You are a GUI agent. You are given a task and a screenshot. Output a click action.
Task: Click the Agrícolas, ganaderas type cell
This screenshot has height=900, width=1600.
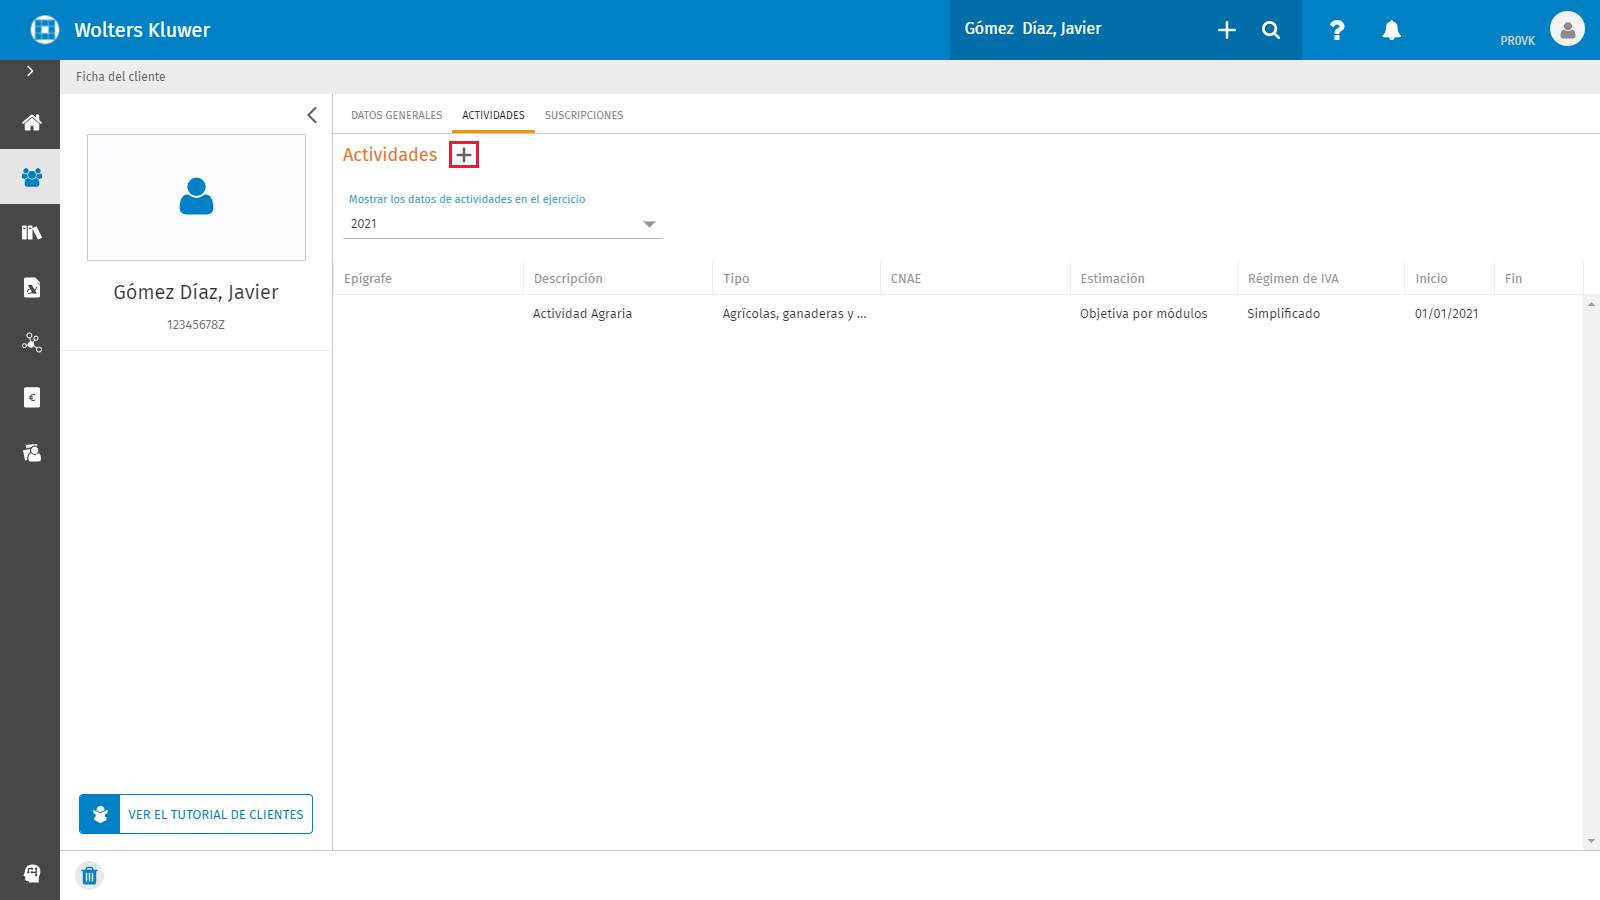795,314
